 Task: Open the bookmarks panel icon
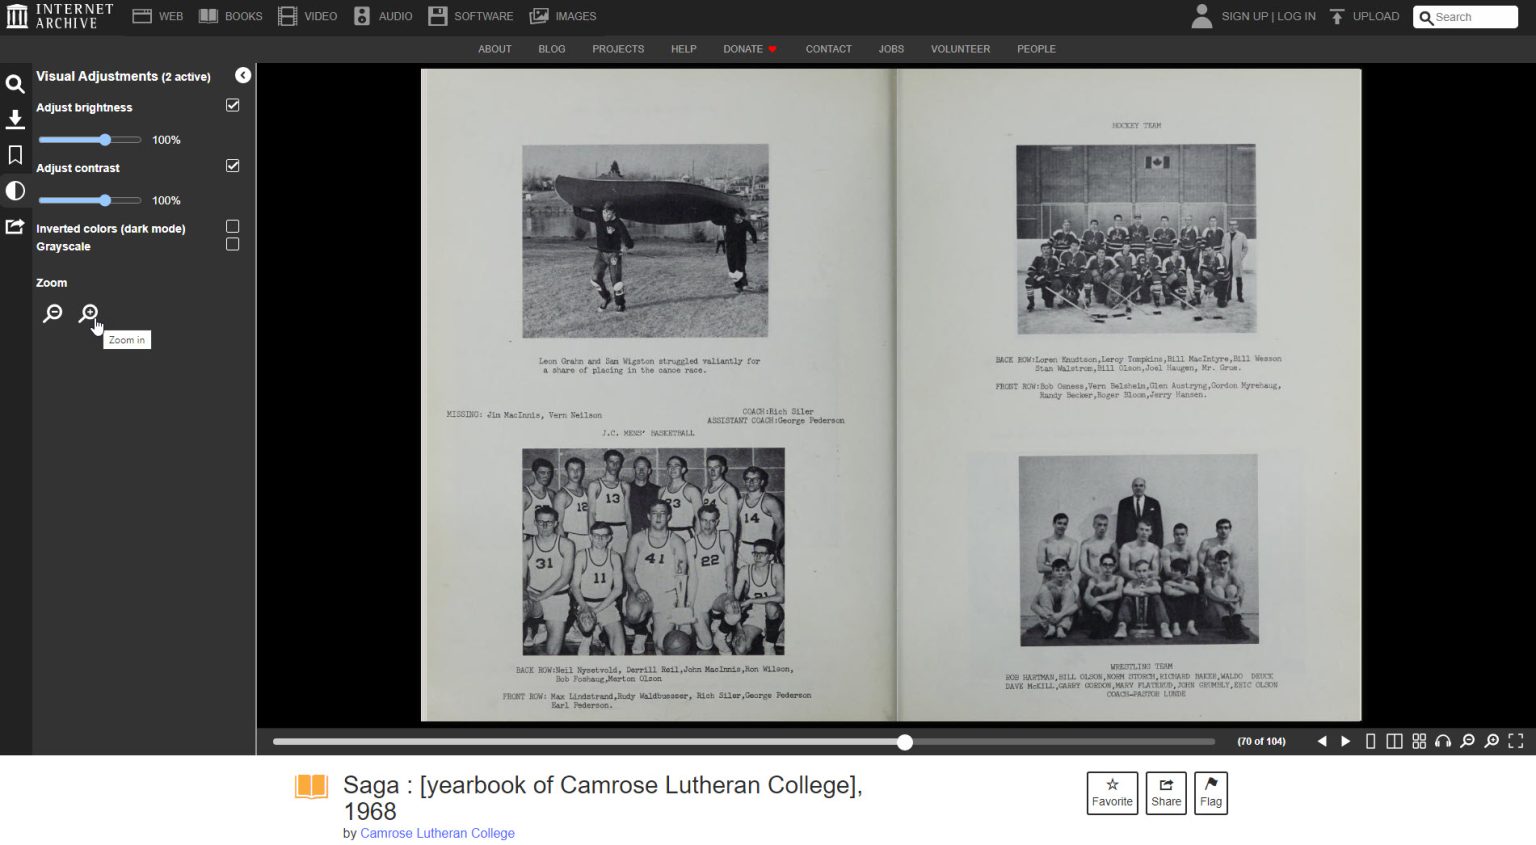click(x=15, y=155)
